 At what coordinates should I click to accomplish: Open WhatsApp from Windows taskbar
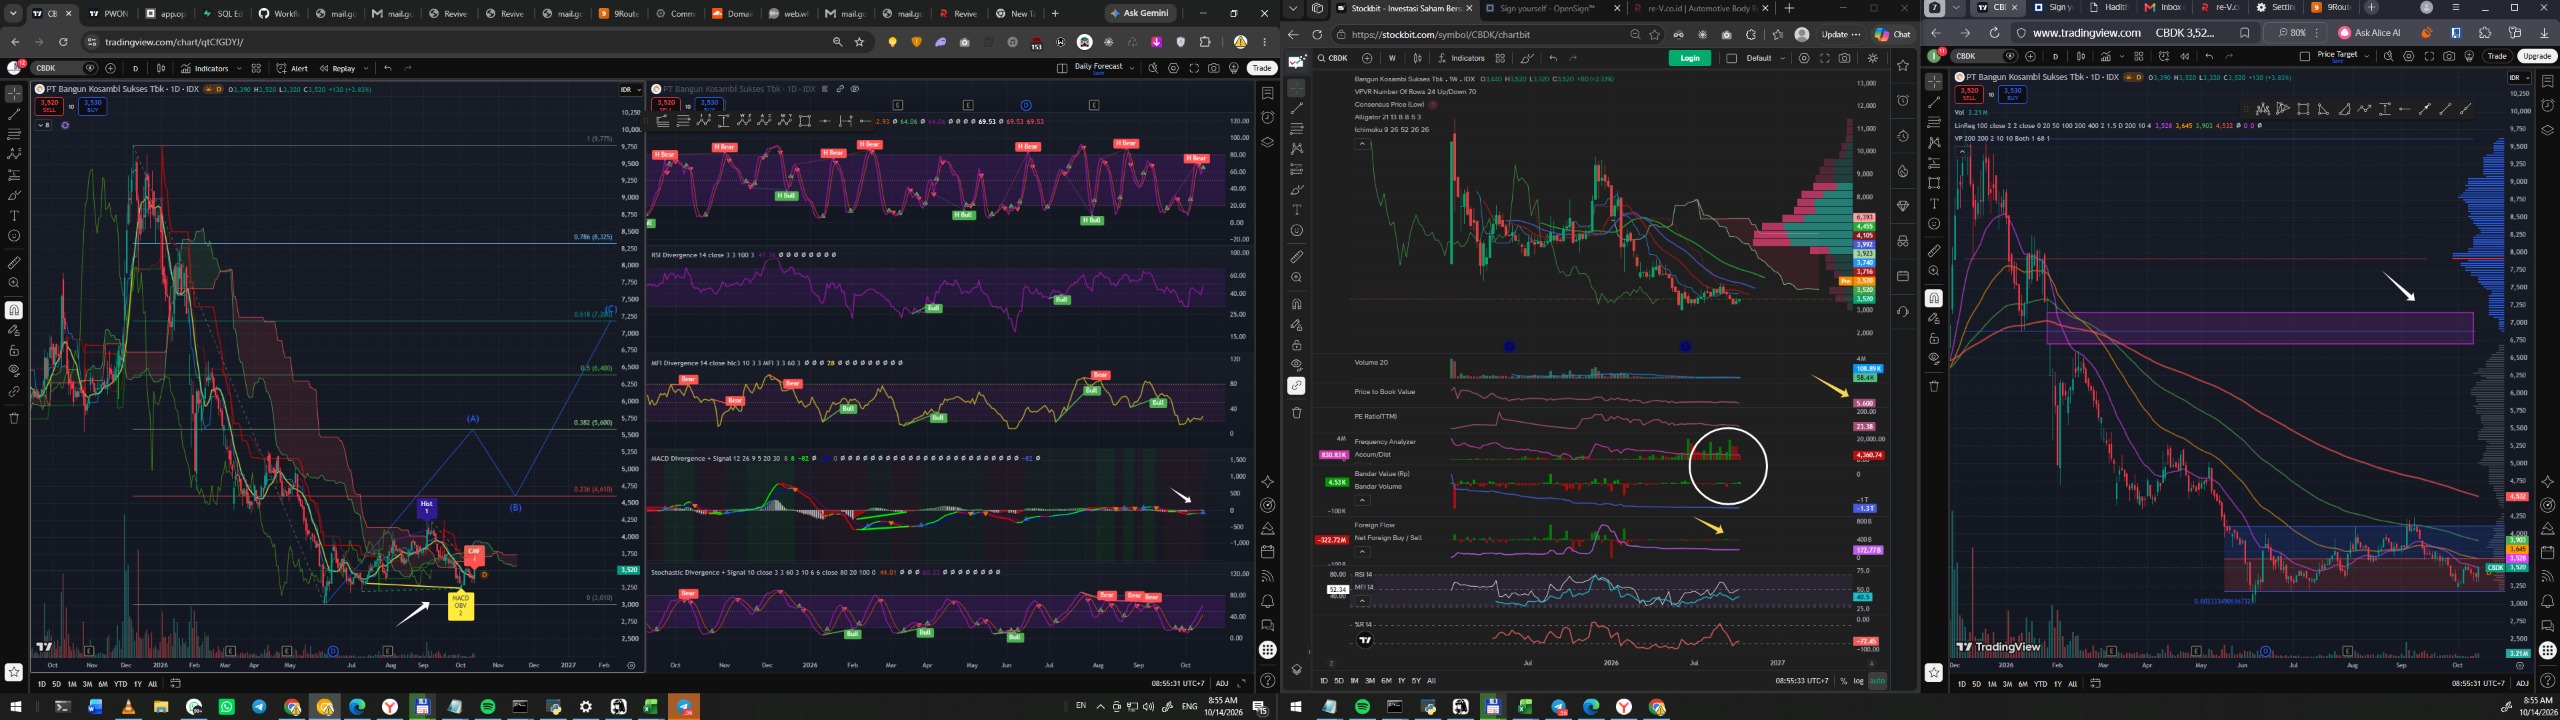(226, 707)
